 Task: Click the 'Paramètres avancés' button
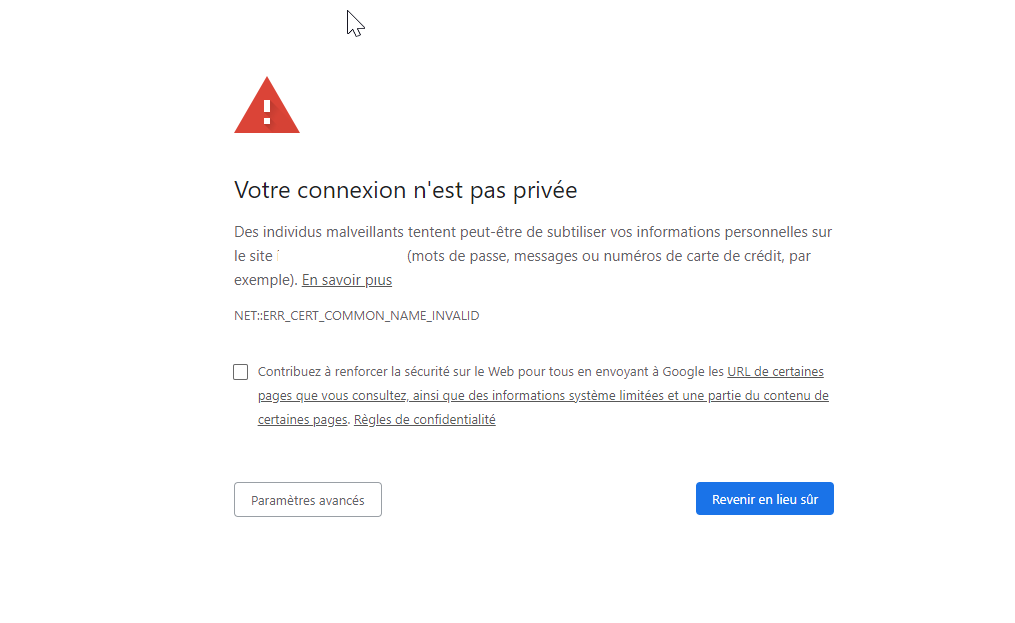pos(308,500)
